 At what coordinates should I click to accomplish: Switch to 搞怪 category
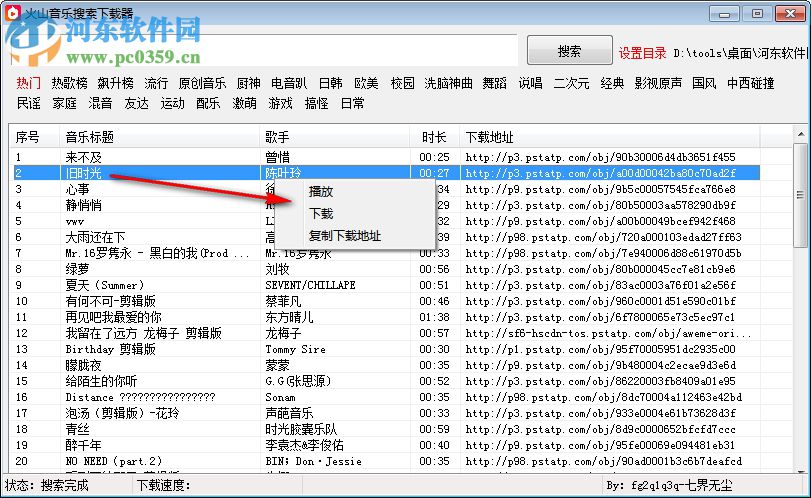point(317,103)
